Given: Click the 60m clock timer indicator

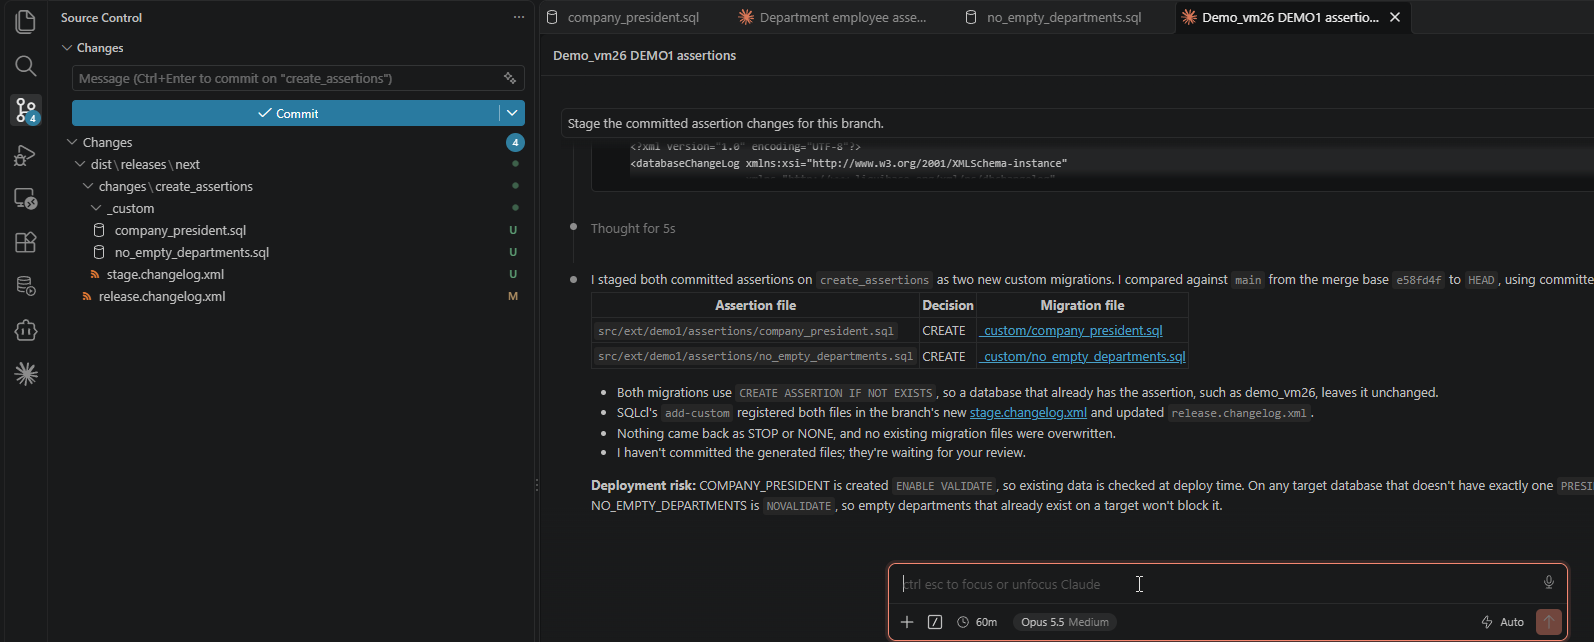Looking at the screenshot, I should click(x=977, y=622).
